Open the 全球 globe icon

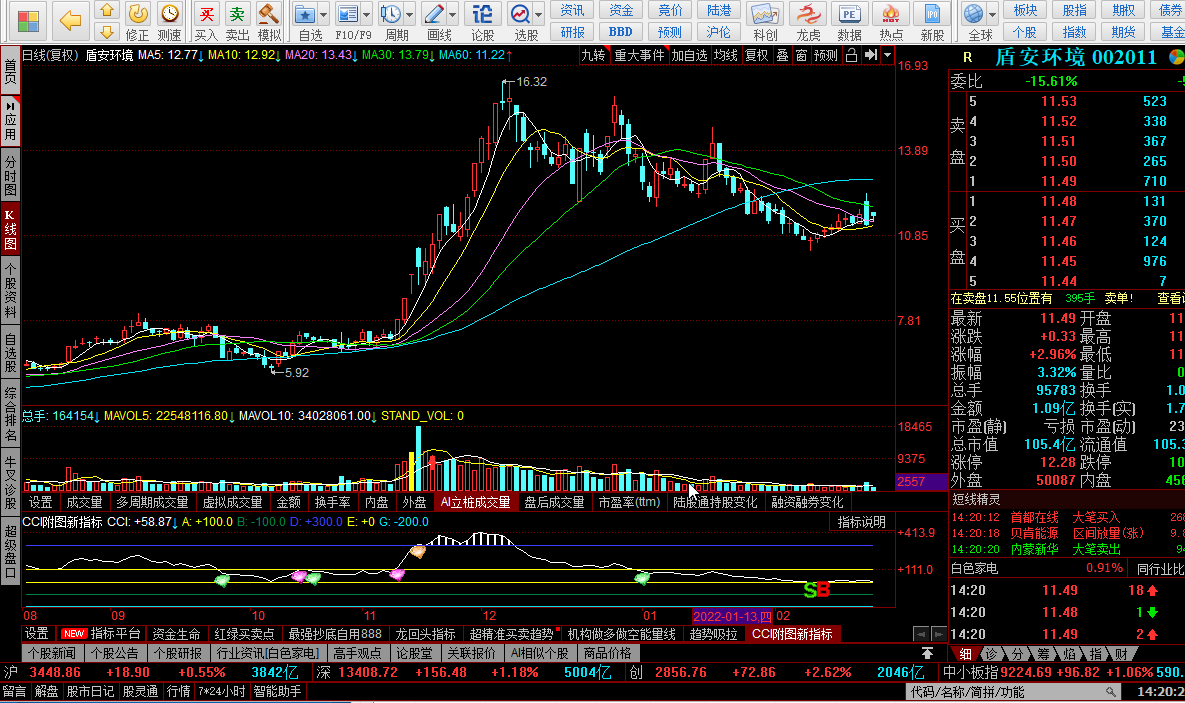973,14
